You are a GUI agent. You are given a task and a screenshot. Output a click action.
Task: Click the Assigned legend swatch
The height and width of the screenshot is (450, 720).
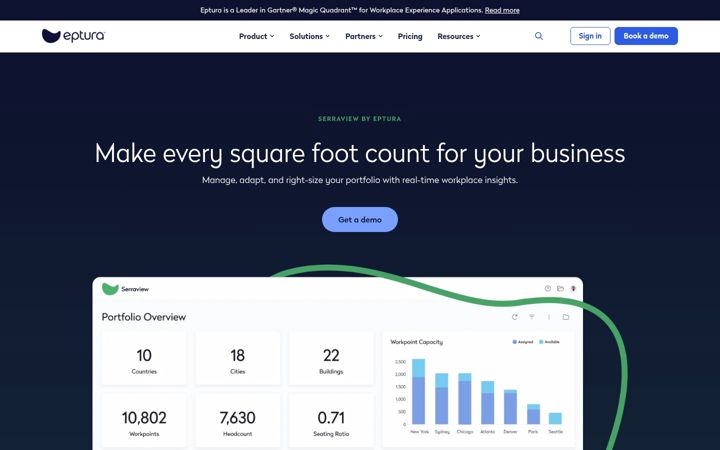coord(514,342)
